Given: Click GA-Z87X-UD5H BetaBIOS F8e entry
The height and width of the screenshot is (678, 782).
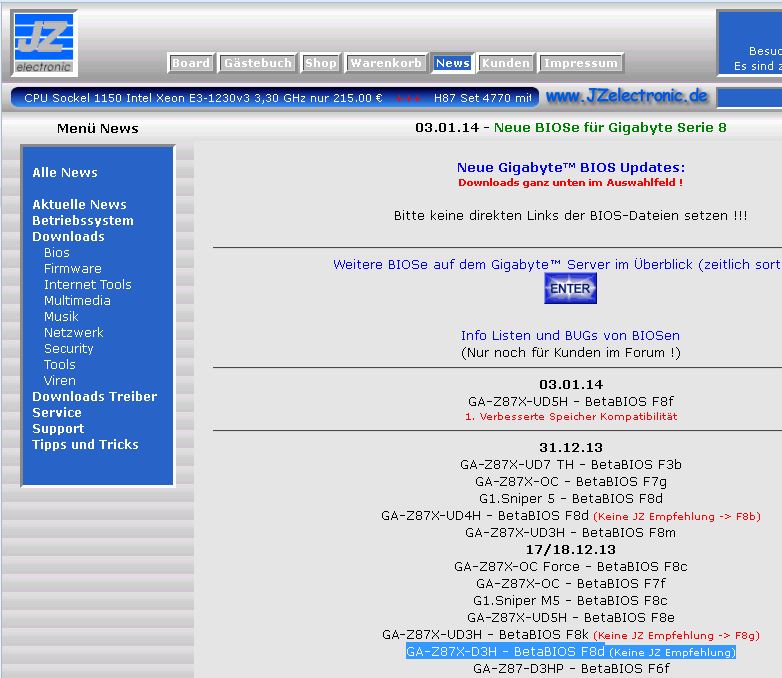Looking at the screenshot, I should (571, 617).
